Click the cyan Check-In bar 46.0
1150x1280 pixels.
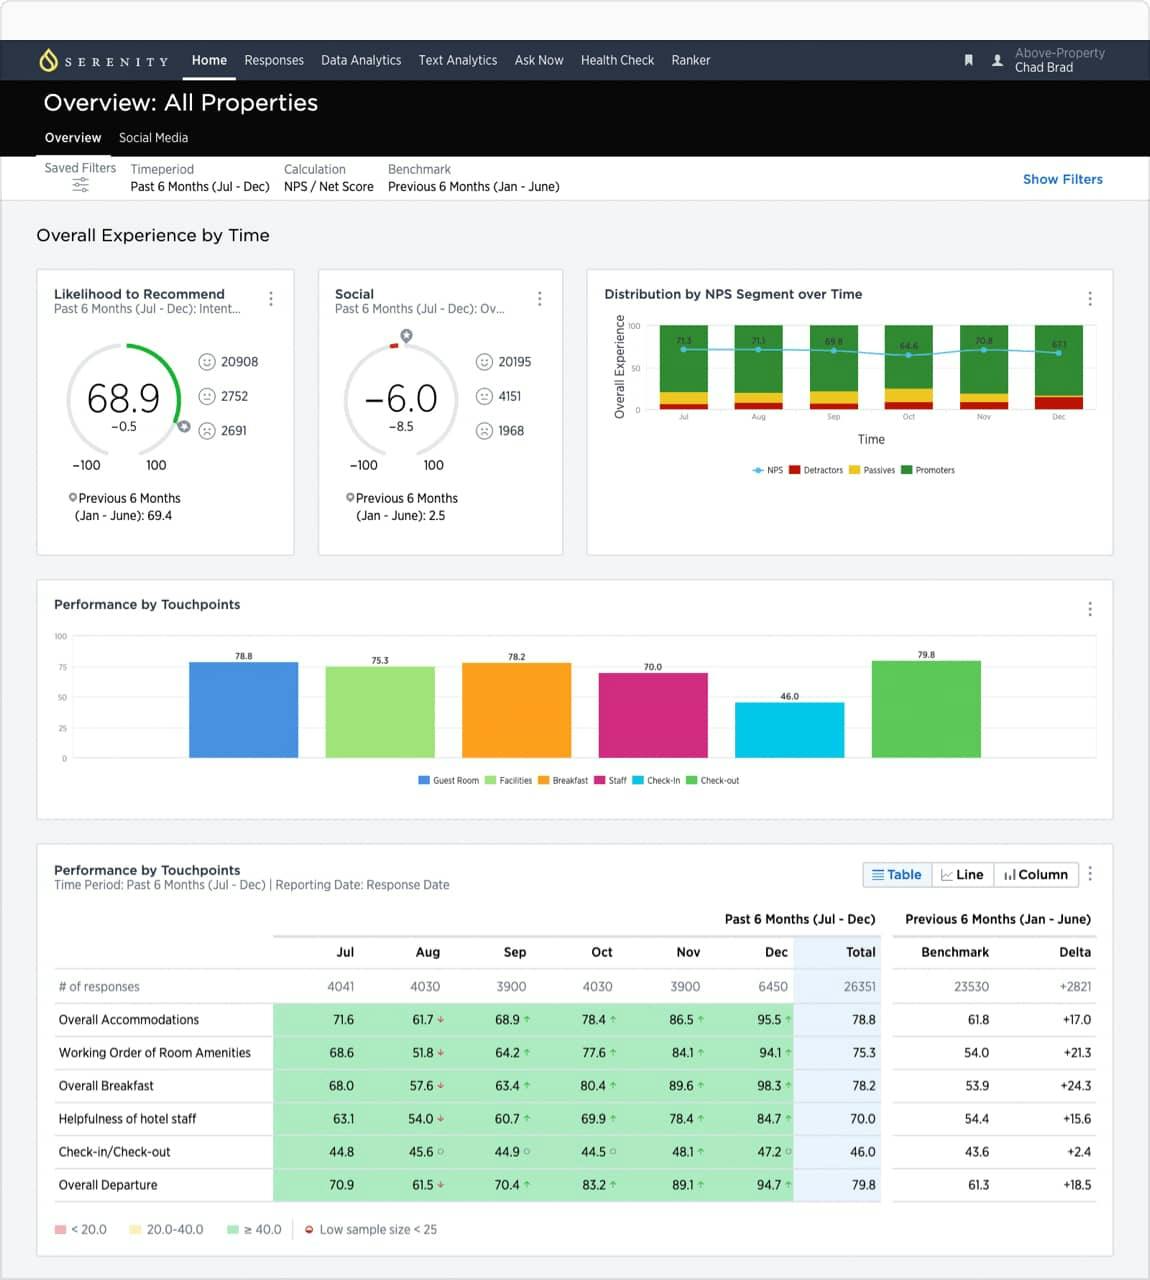point(789,730)
